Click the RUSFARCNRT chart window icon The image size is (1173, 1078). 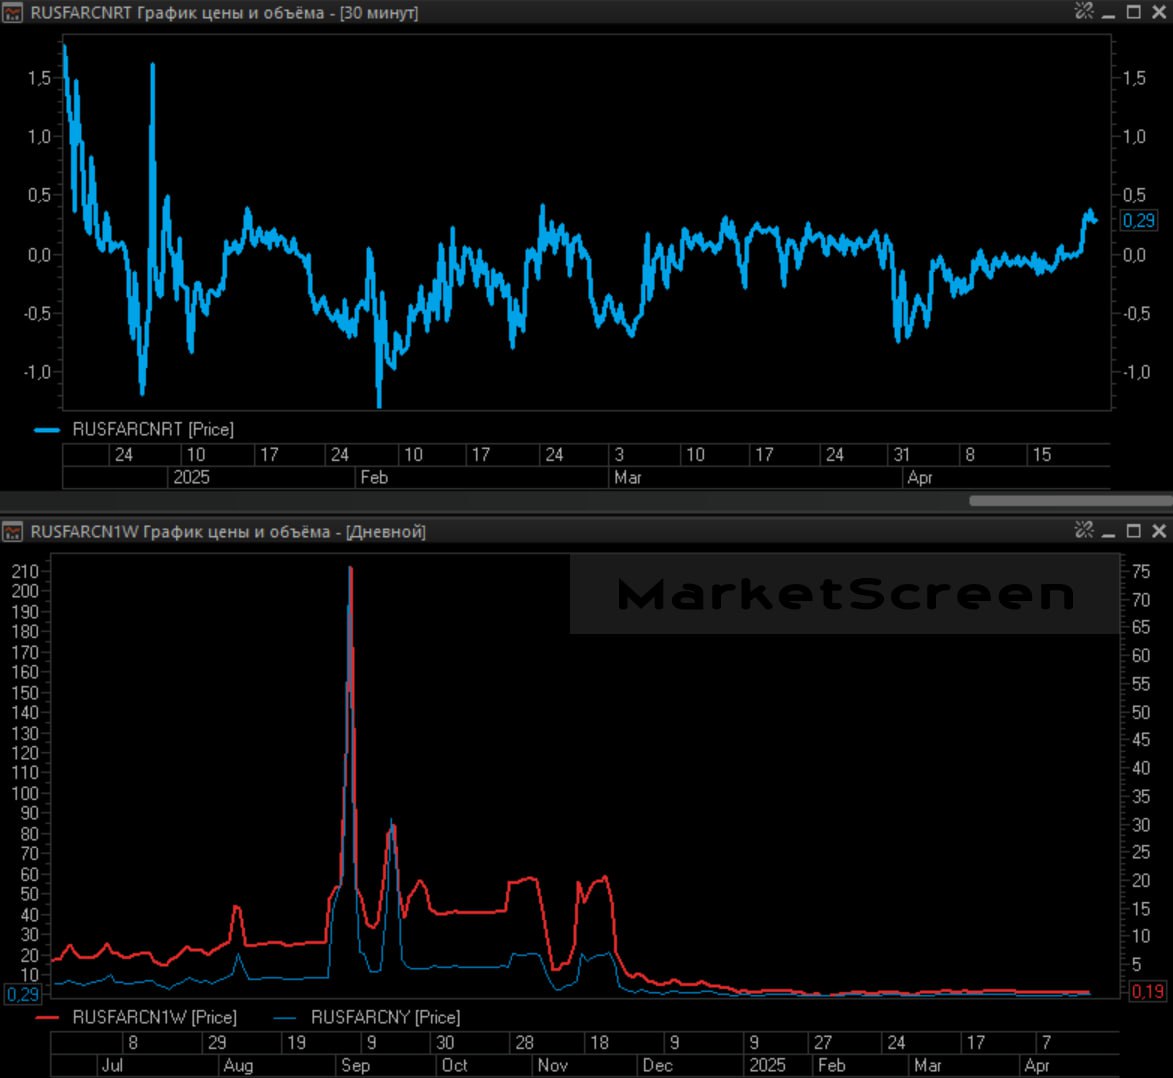(13, 12)
